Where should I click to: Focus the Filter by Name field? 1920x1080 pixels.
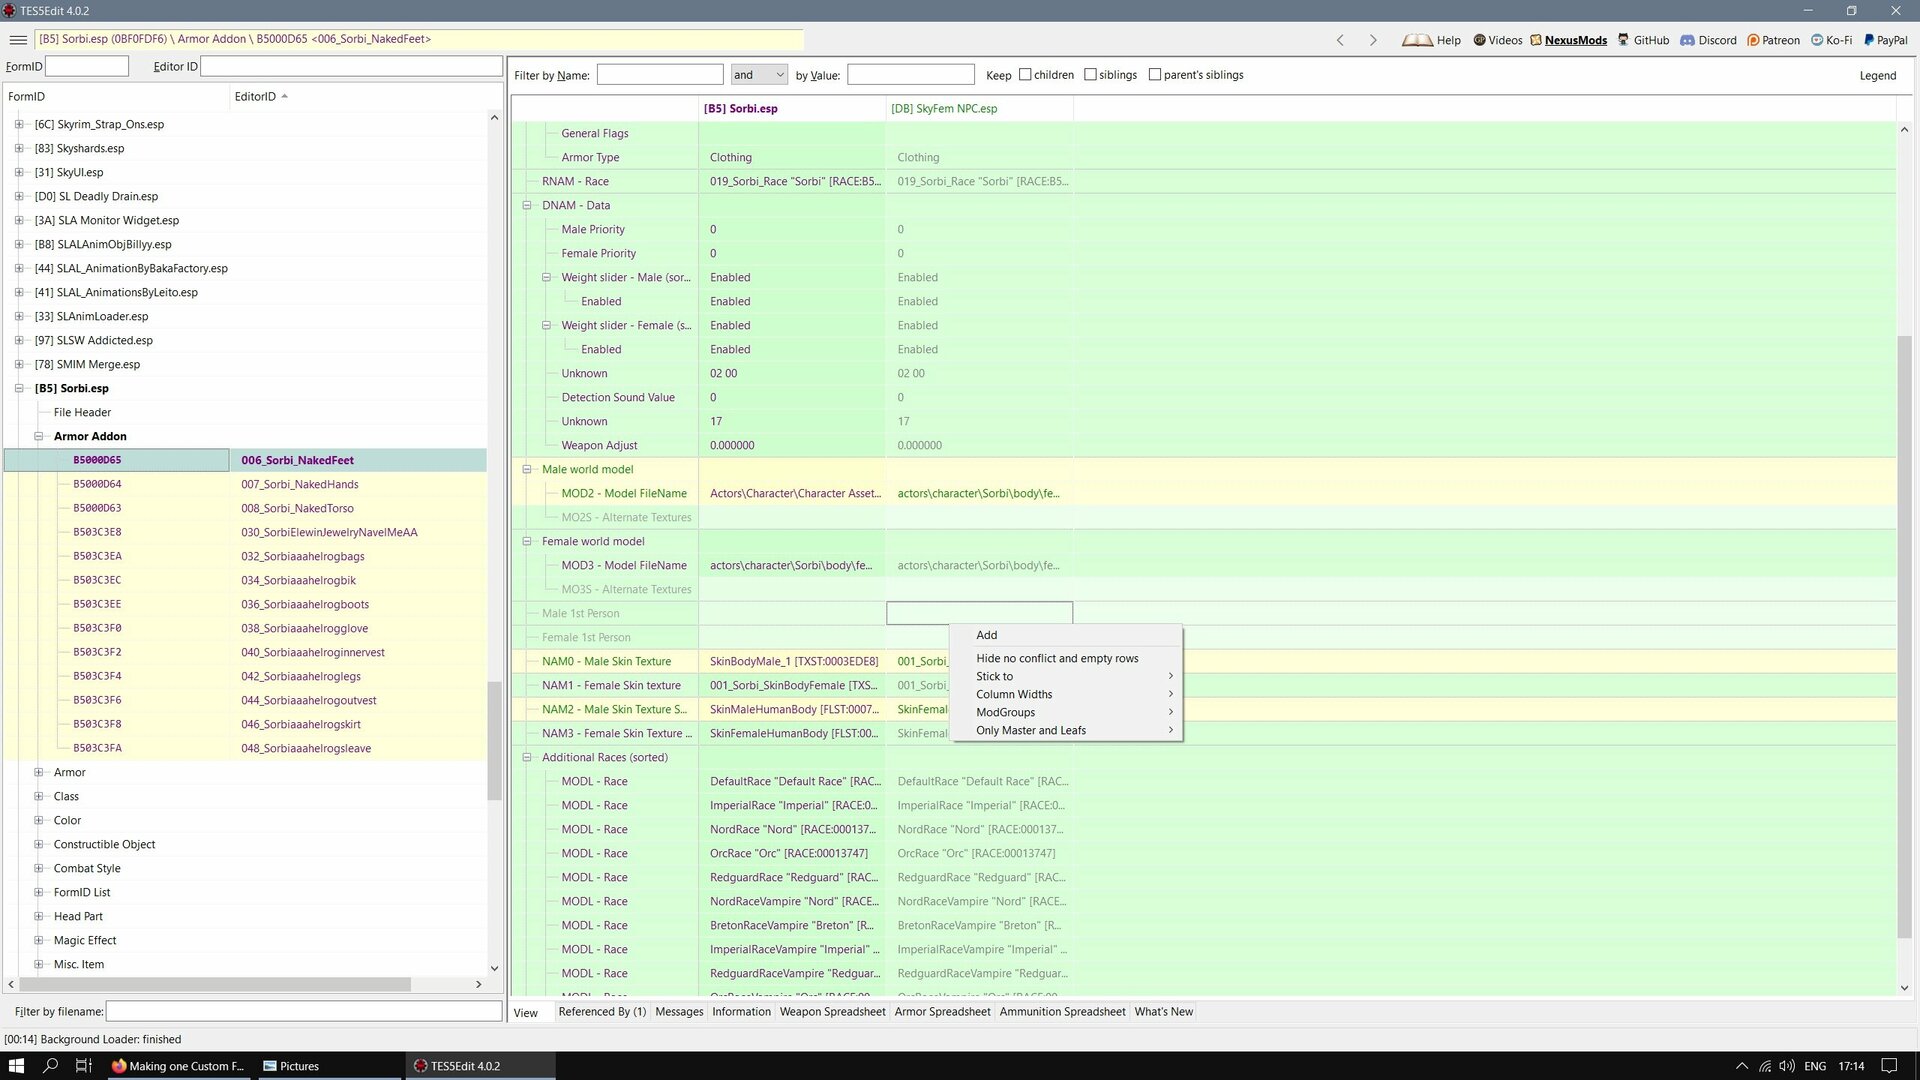click(x=660, y=75)
